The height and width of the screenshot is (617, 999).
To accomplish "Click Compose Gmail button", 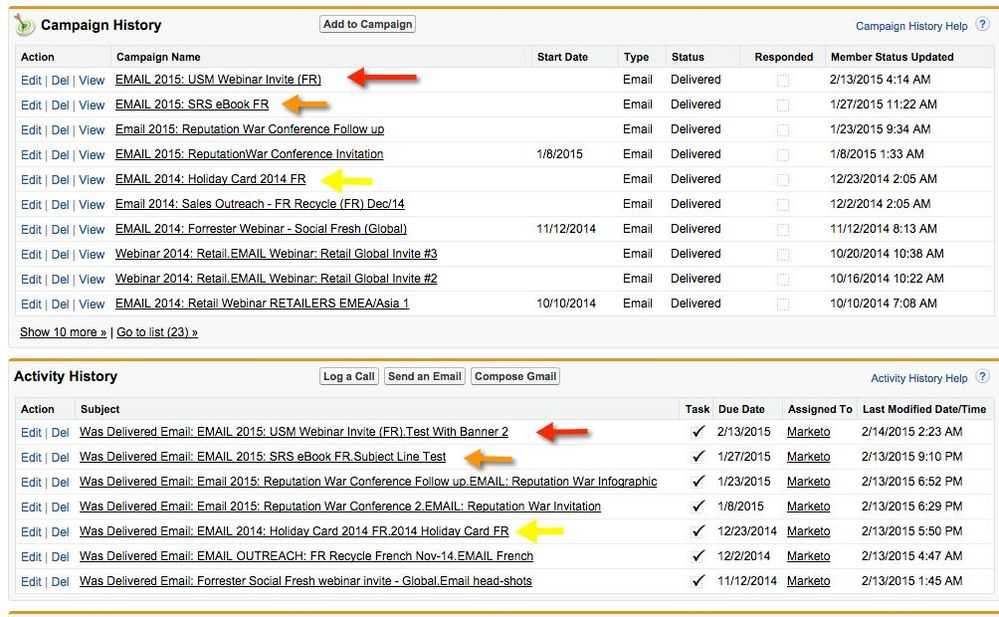I will (515, 376).
